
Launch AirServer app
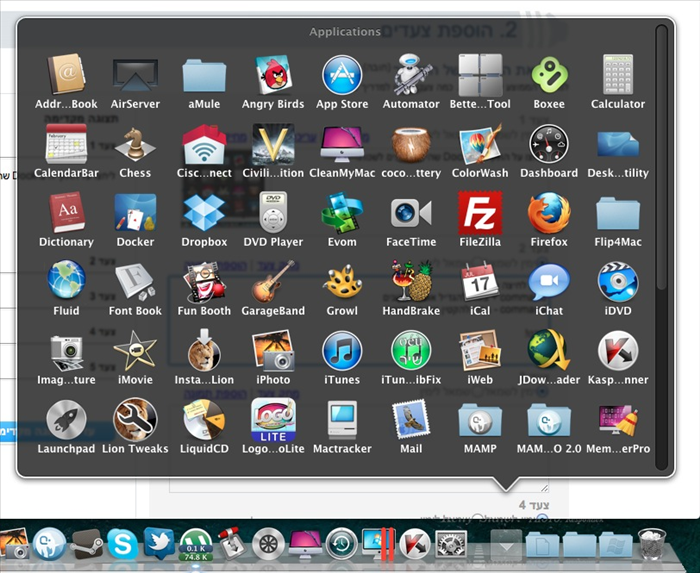click(135, 75)
